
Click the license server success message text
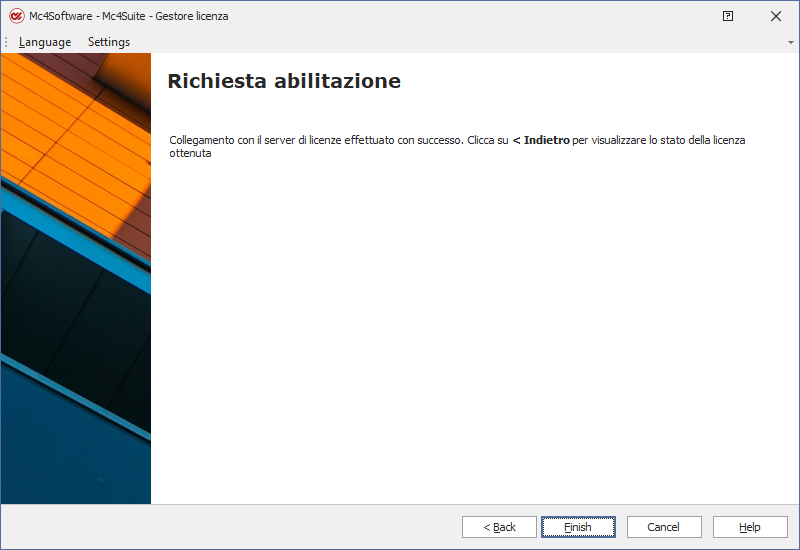click(317, 141)
